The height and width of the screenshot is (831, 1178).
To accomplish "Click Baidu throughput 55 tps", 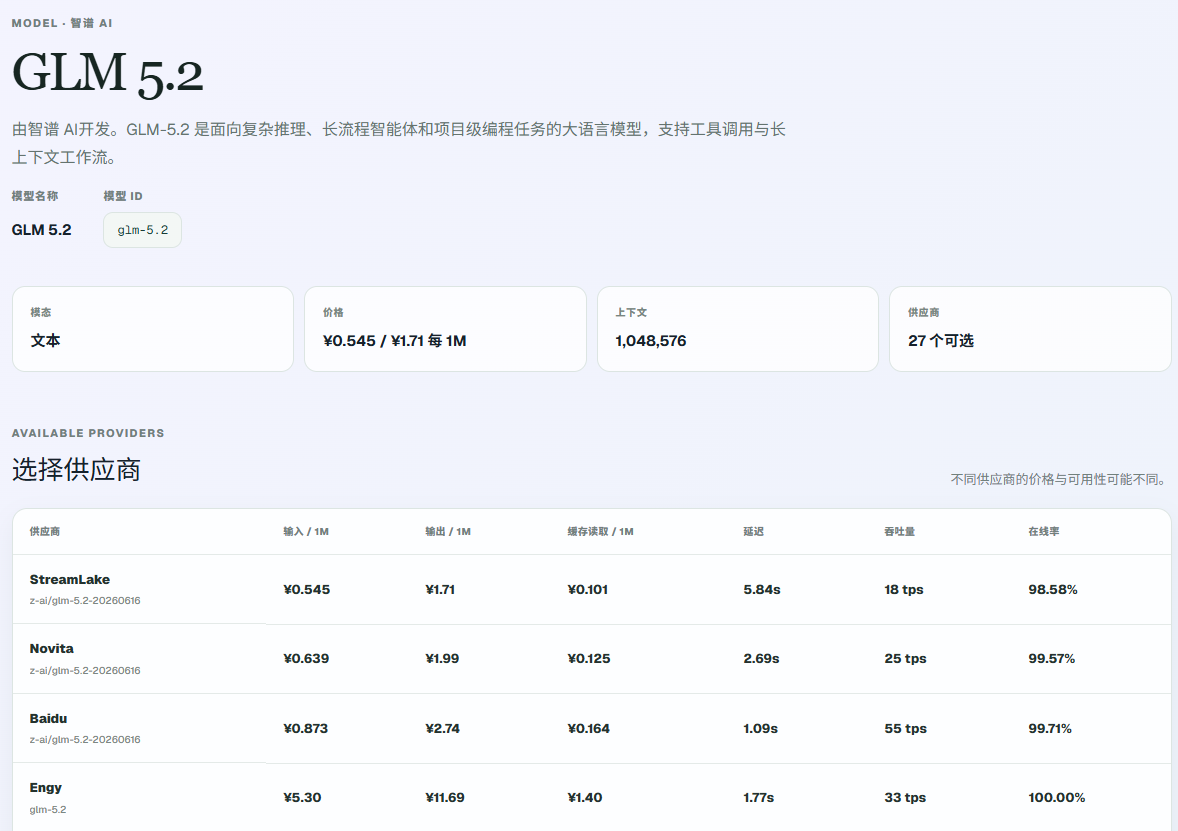I will (x=905, y=729).
